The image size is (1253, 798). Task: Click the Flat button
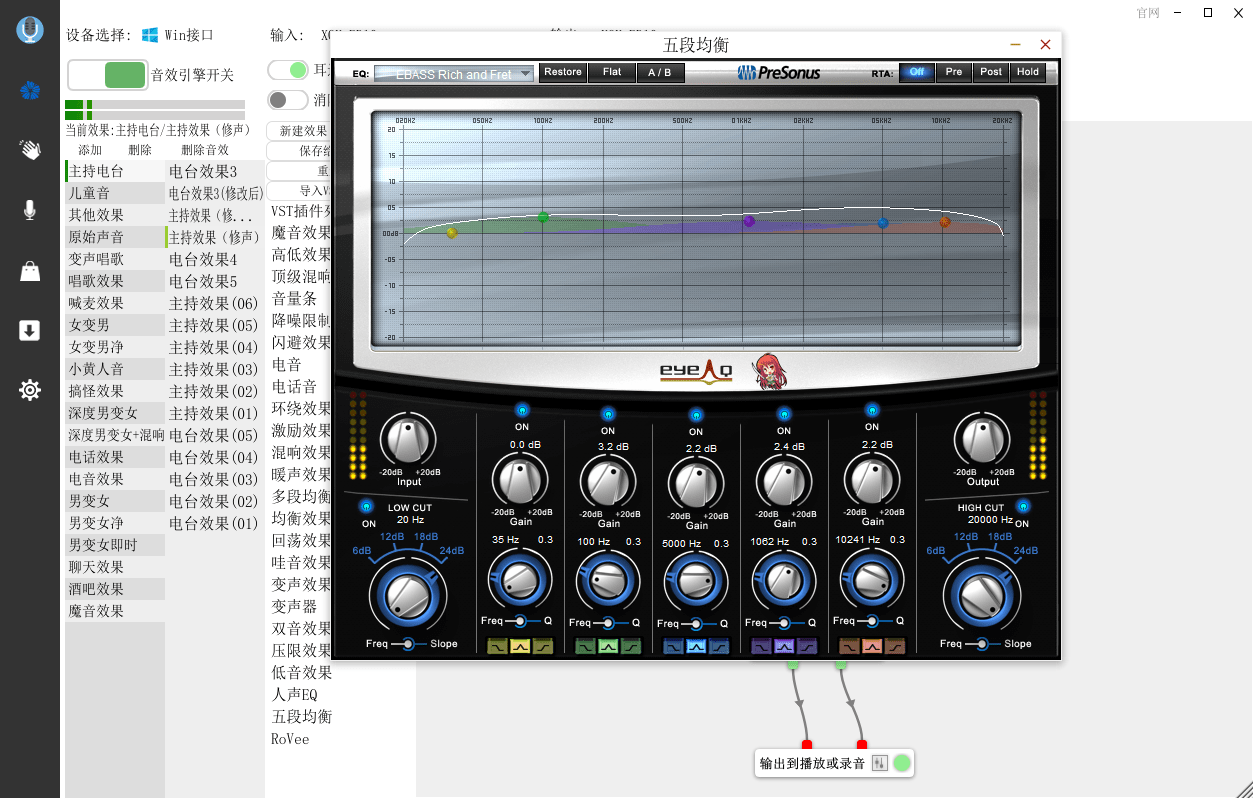(x=612, y=72)
